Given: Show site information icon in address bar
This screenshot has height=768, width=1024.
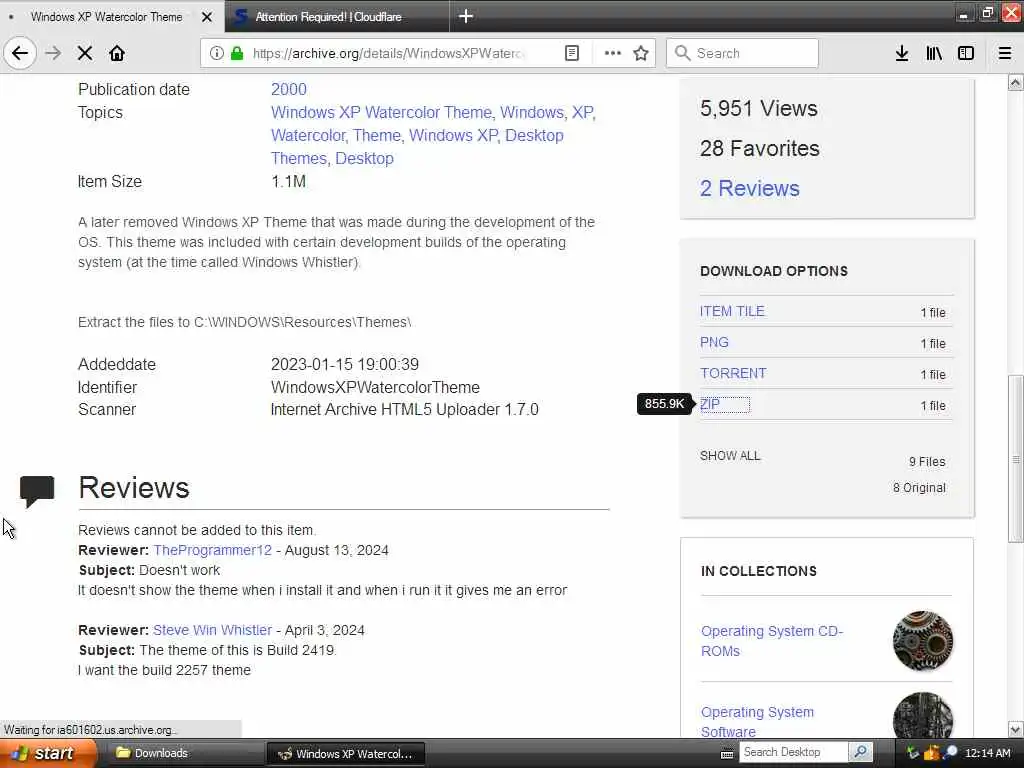Looking at the screenshot, I should pyautogui.click(x=216, y=53).
